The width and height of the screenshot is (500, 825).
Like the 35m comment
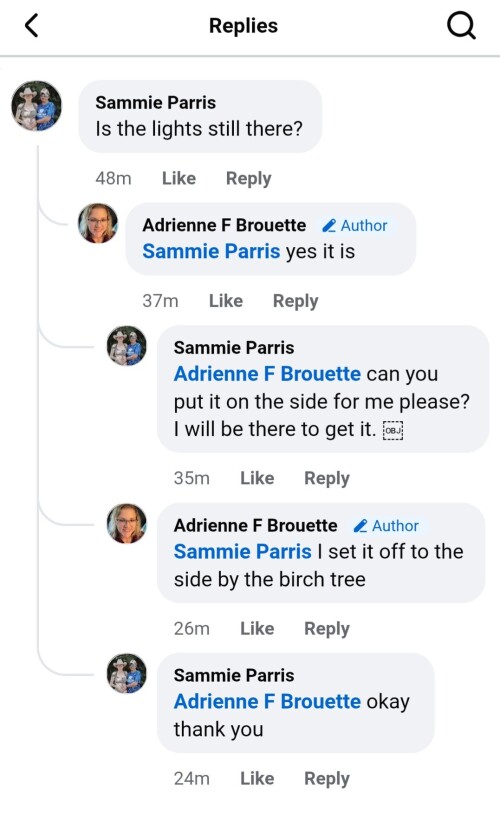point(257,478)
